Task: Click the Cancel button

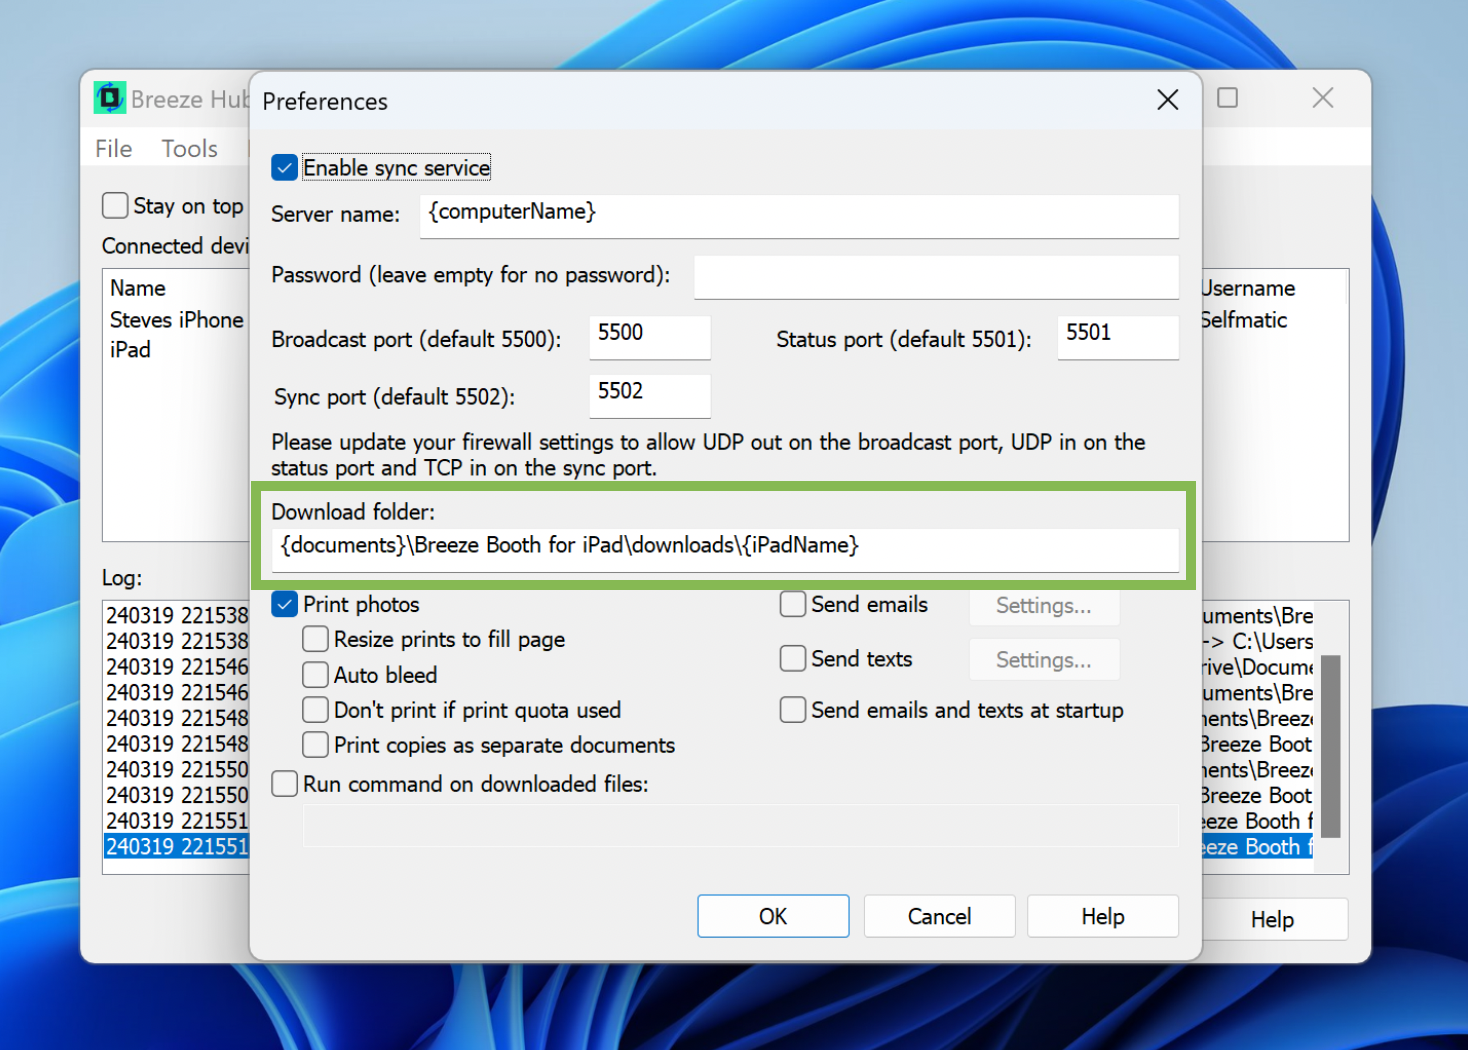Action: [x=939, y=916]
